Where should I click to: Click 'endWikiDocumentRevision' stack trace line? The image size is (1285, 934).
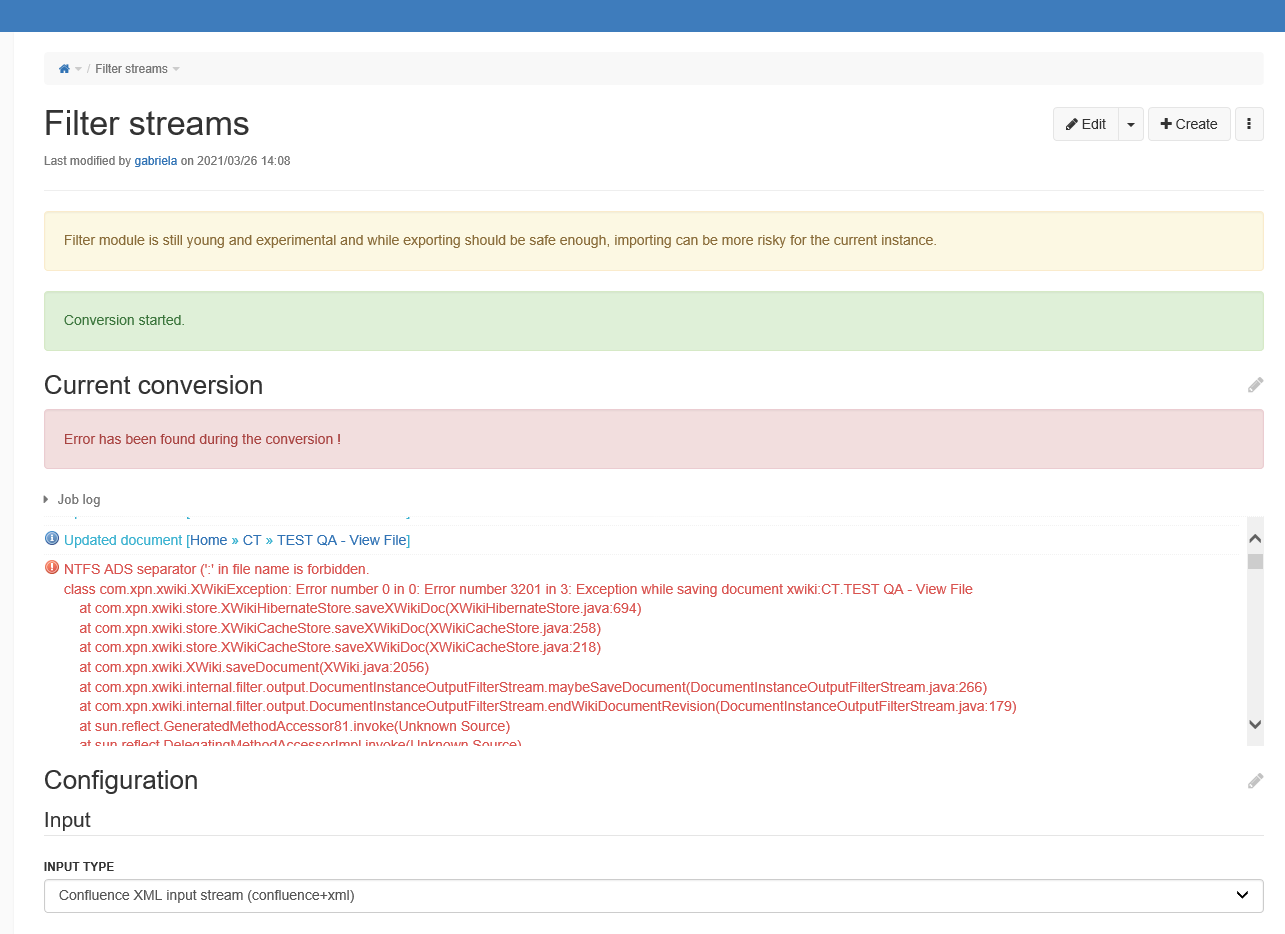click(x=548, y=706)
